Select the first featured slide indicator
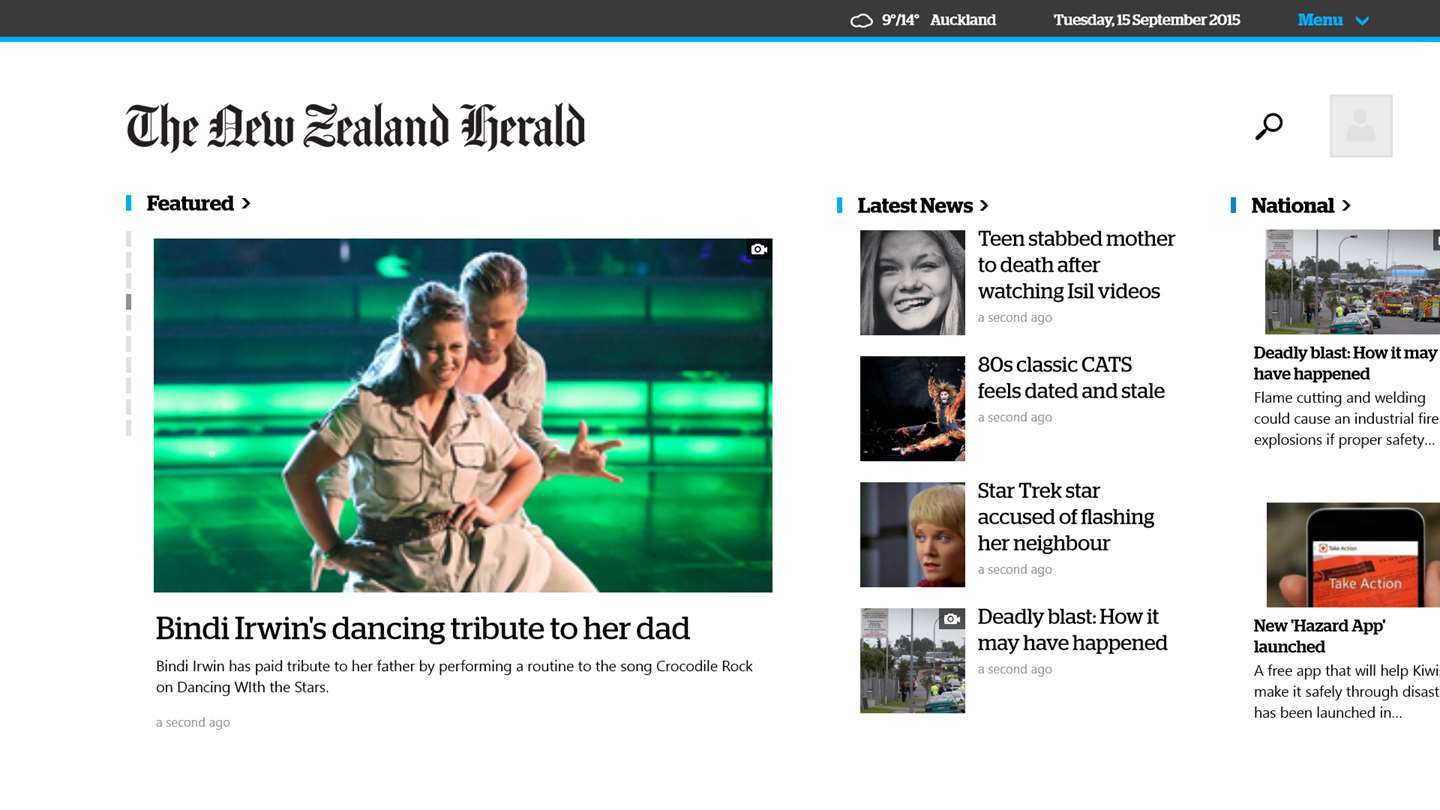 tap(128, 239)
